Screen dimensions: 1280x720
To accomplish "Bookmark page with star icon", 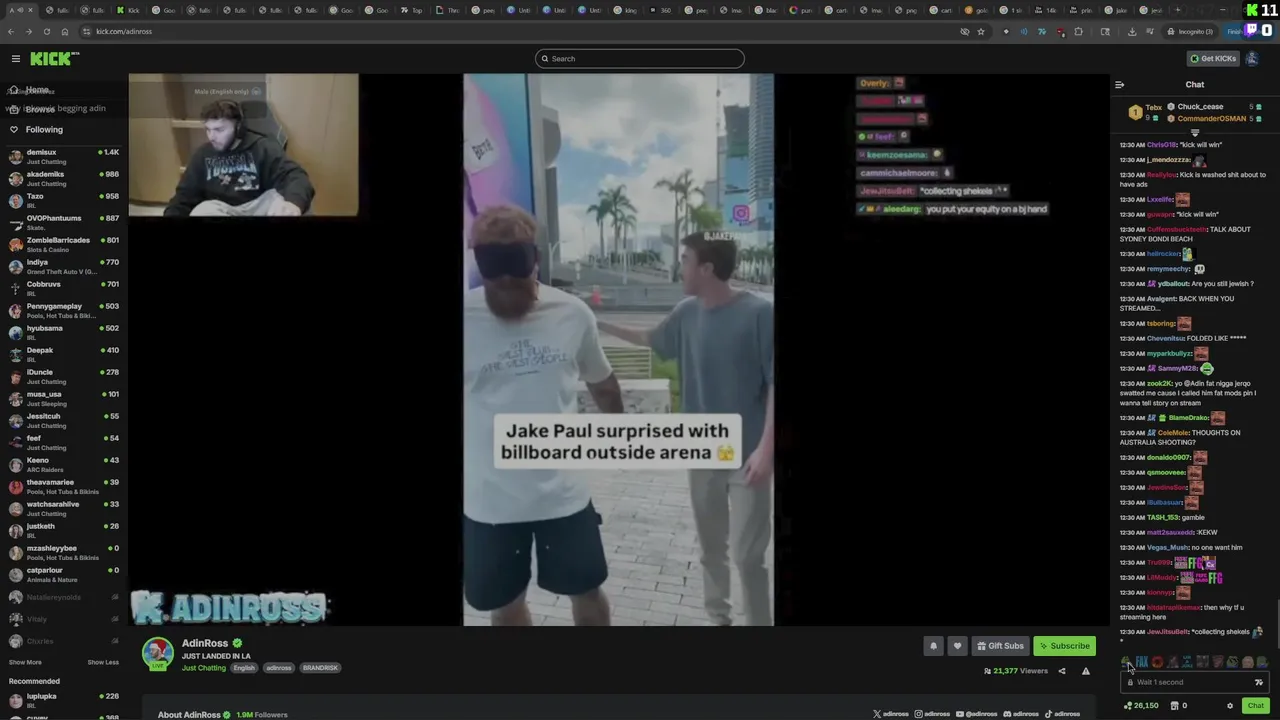I will tap(980, 32).
